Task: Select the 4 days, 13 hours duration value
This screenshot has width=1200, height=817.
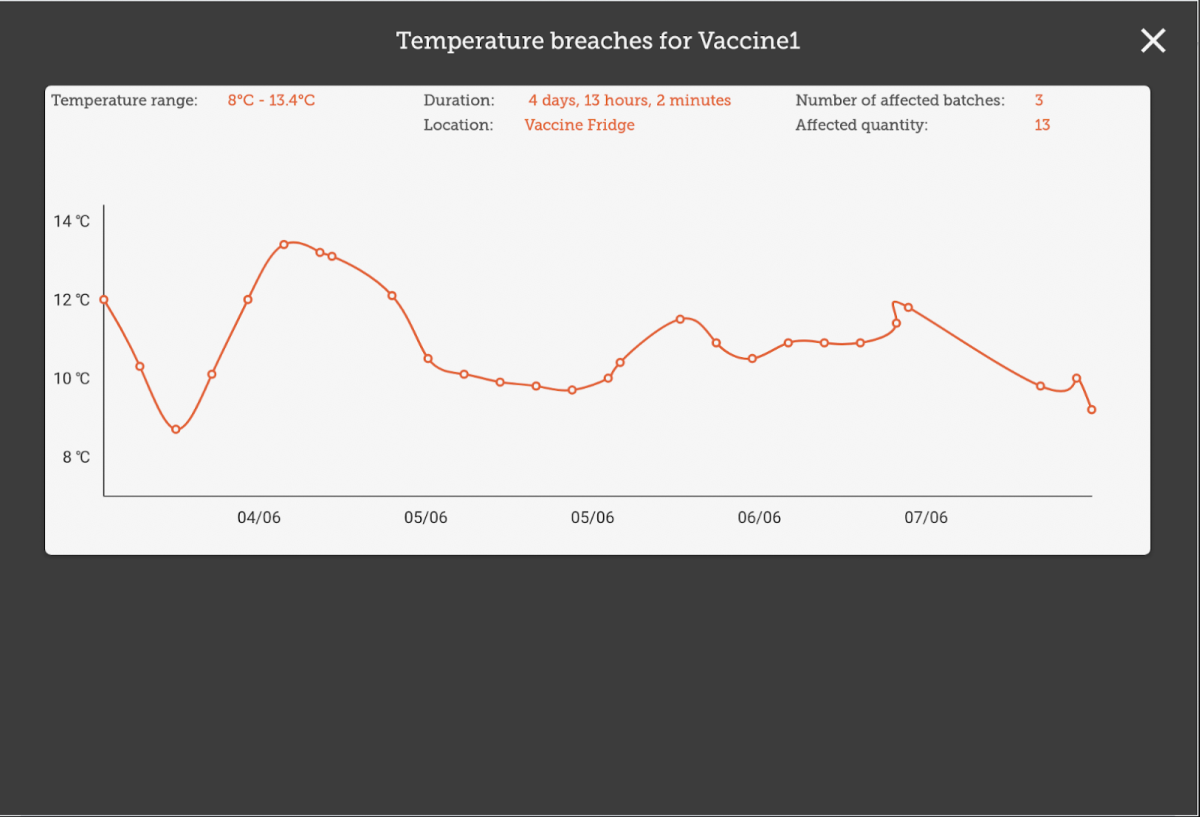Action: pyautogui.click(x=629, y=100)
